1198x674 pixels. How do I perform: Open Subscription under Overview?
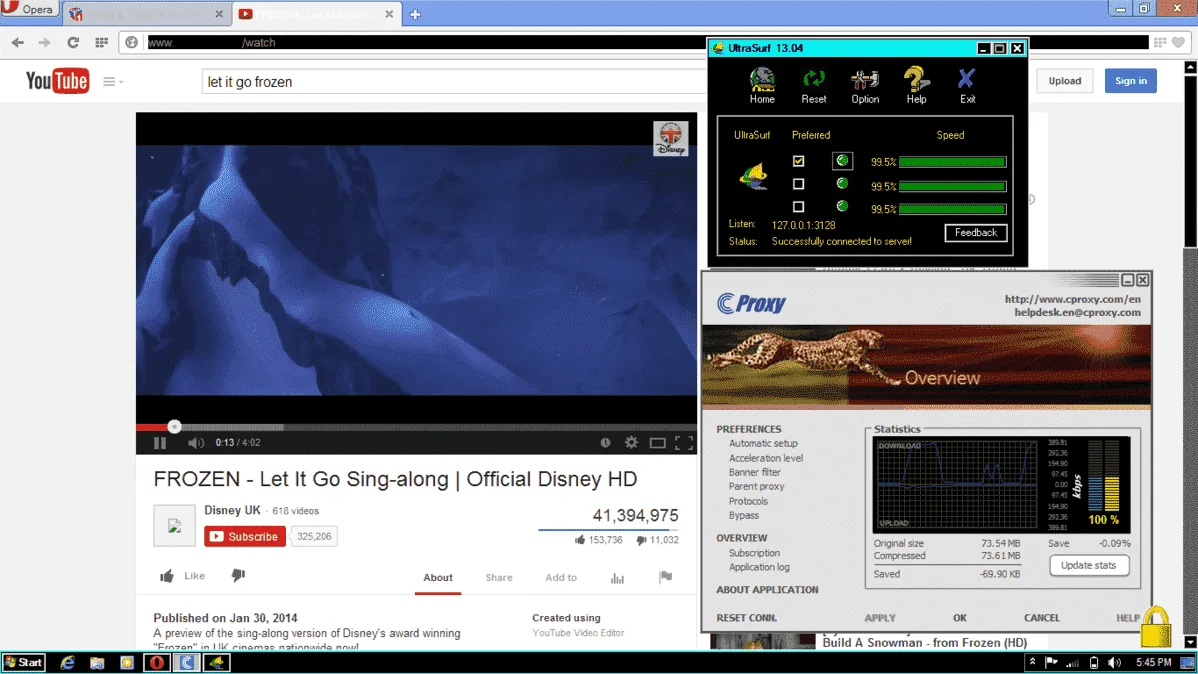click(x=754, y=553)
